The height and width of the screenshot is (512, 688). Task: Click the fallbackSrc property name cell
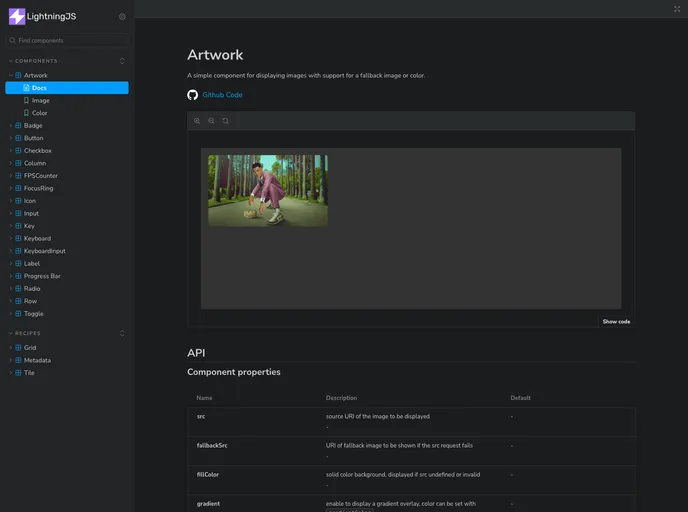click(212, 445)
